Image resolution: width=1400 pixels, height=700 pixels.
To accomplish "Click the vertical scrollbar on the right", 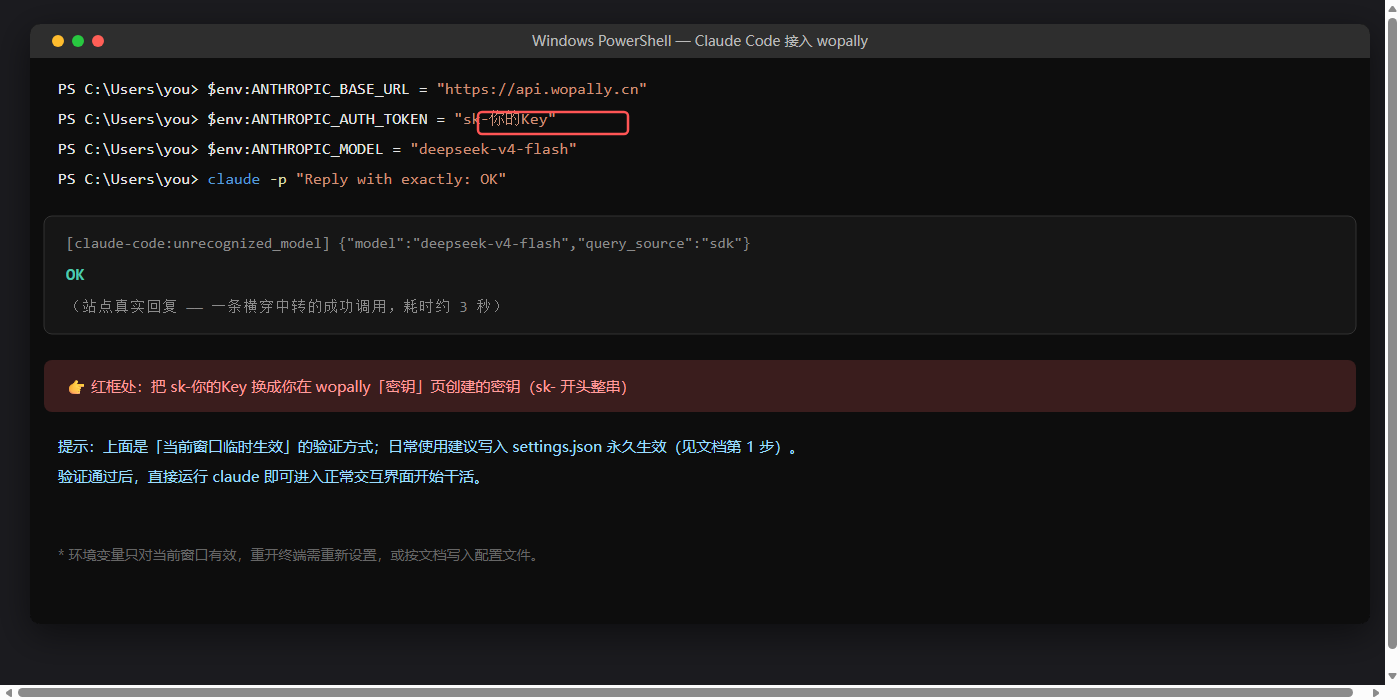I will point(1391,331).
